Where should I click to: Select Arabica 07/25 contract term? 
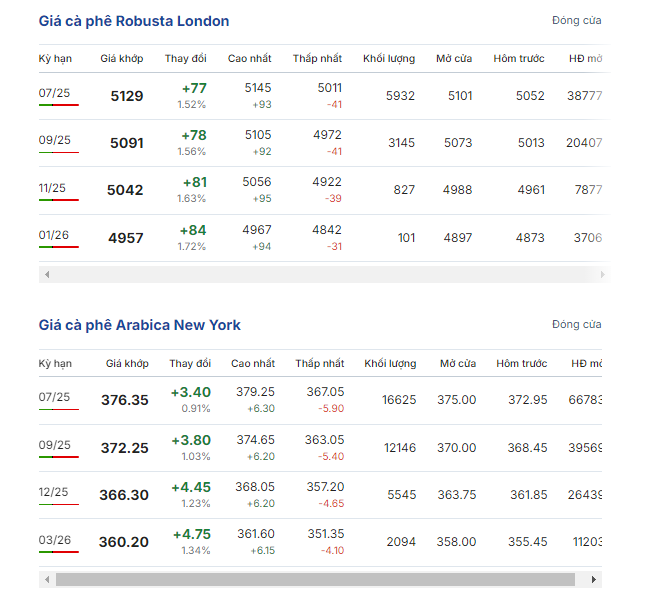[54, 397]
